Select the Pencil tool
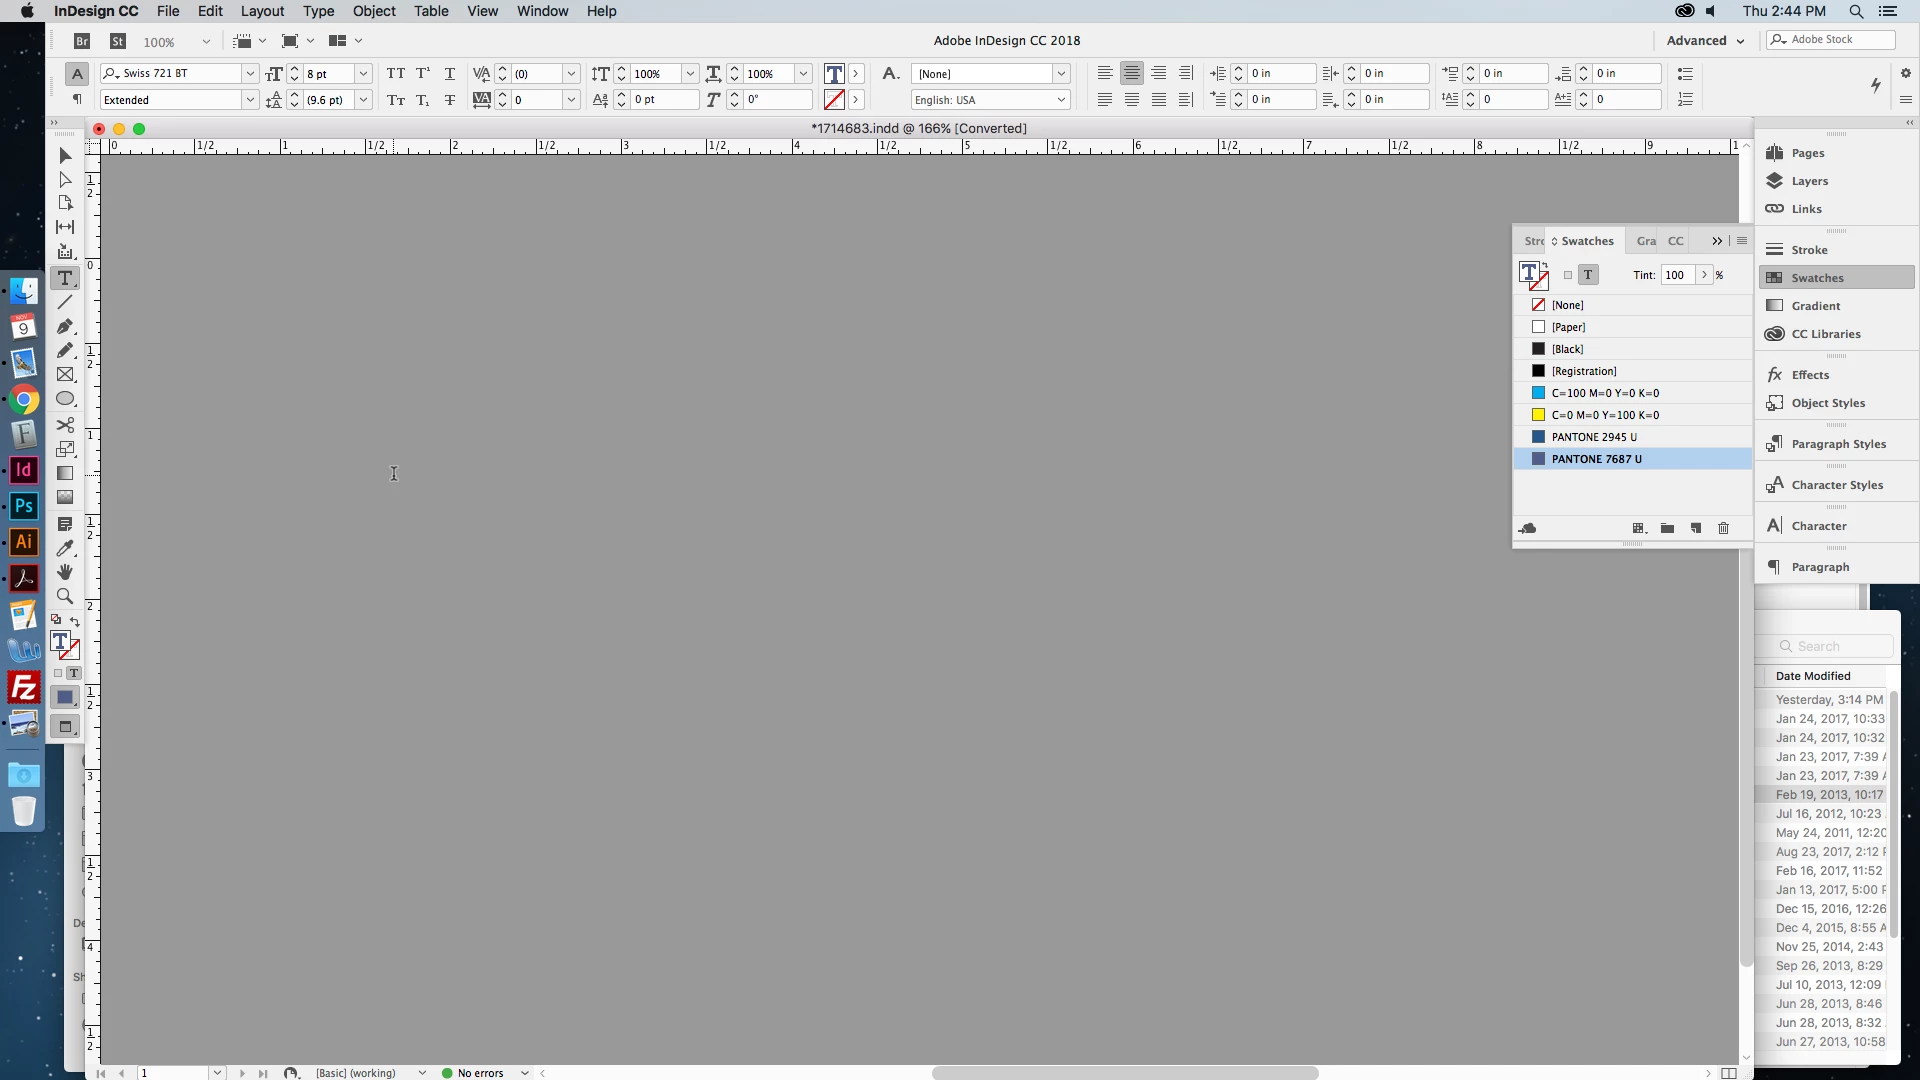Viewport: 1920px width, 1080px height. point(65,350)
